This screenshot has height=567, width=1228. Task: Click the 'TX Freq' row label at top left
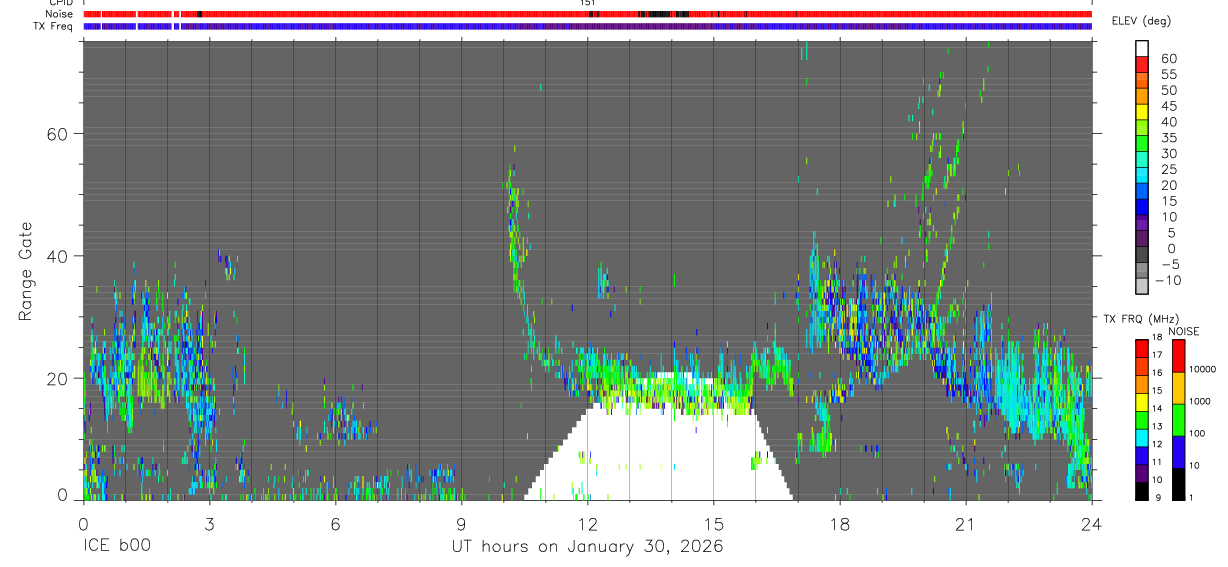(x=53, y=25)
